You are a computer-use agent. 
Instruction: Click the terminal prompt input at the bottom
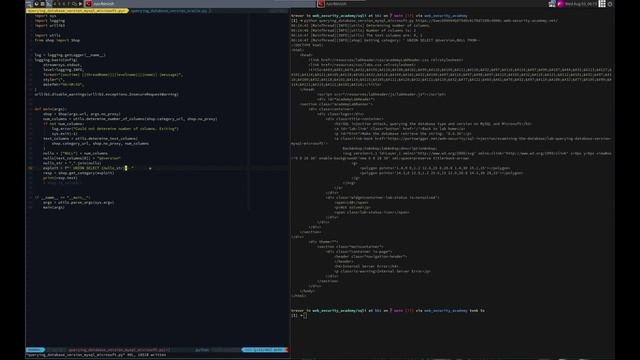305,316
